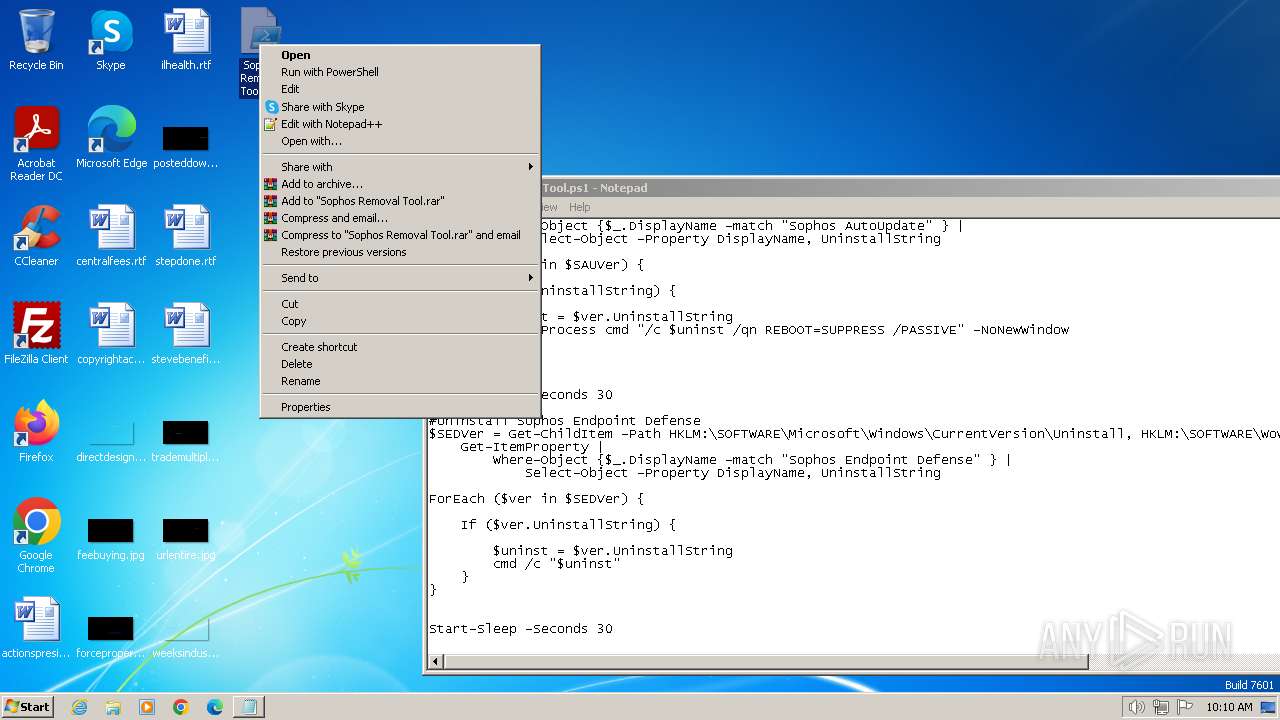Viewport: 1280px width, 720px height.
Task: Select the posteddow… desktop file icon
Action: (186, 144)
